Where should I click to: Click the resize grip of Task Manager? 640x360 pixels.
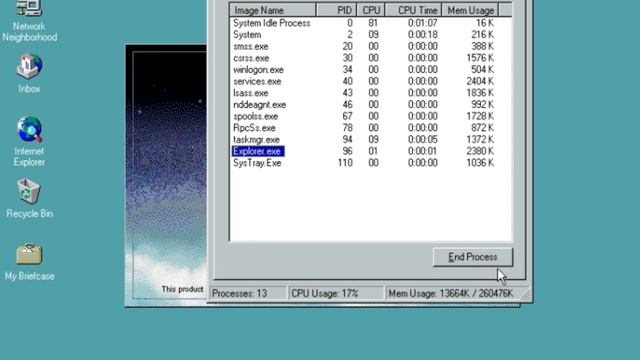click(x=526, y=295)
